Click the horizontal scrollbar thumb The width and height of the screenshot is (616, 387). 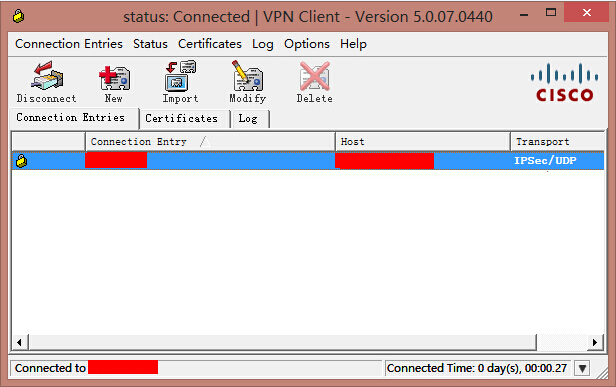[x=283, y=342]
